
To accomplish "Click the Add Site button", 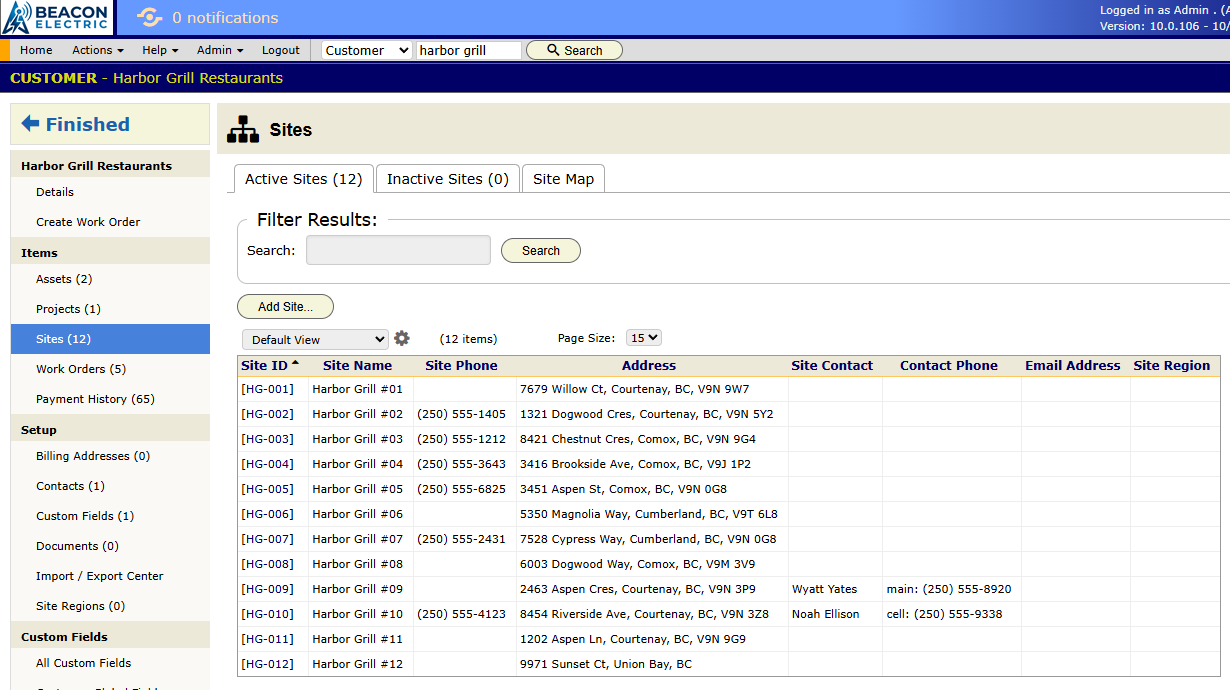I will (x=285, y=307).
